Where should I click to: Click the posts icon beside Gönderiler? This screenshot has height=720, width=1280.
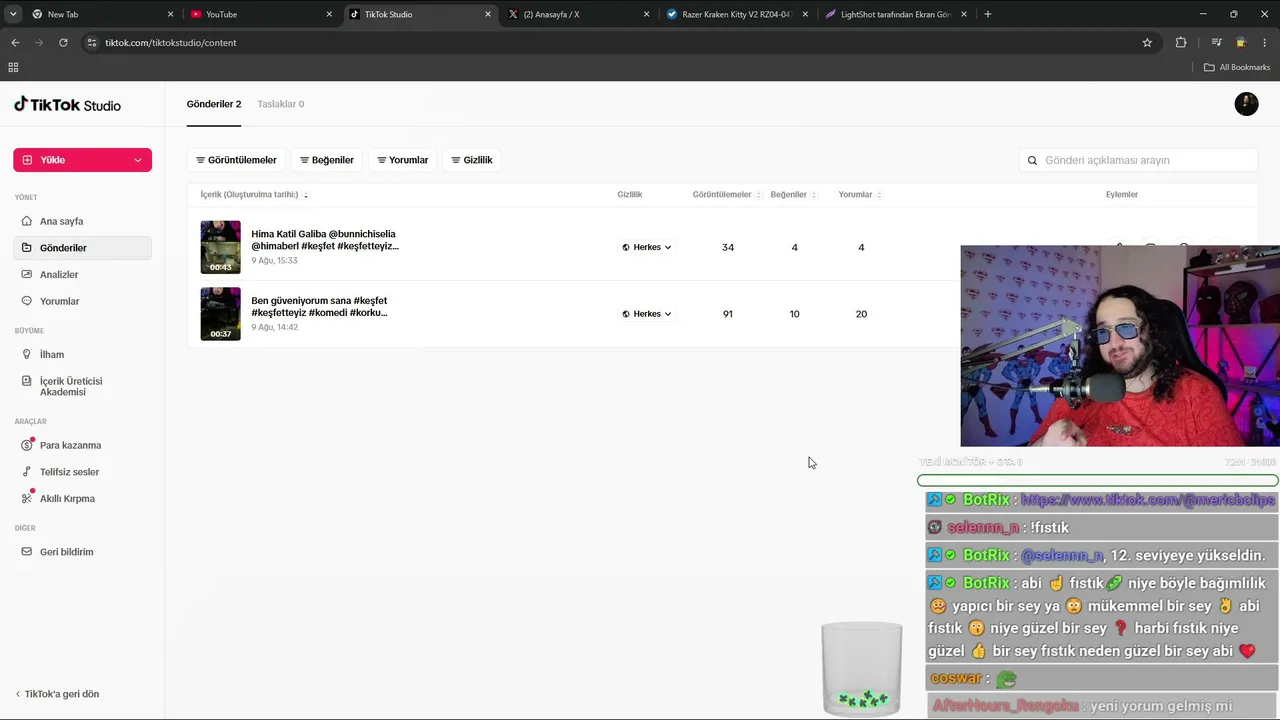click(27, 248)
